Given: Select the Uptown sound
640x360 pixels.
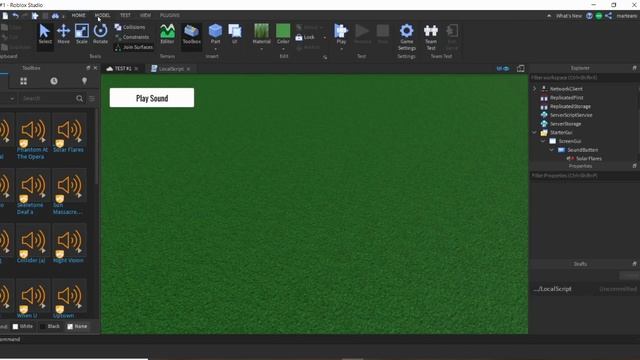Looking at the screenshot, I should 69,299.
